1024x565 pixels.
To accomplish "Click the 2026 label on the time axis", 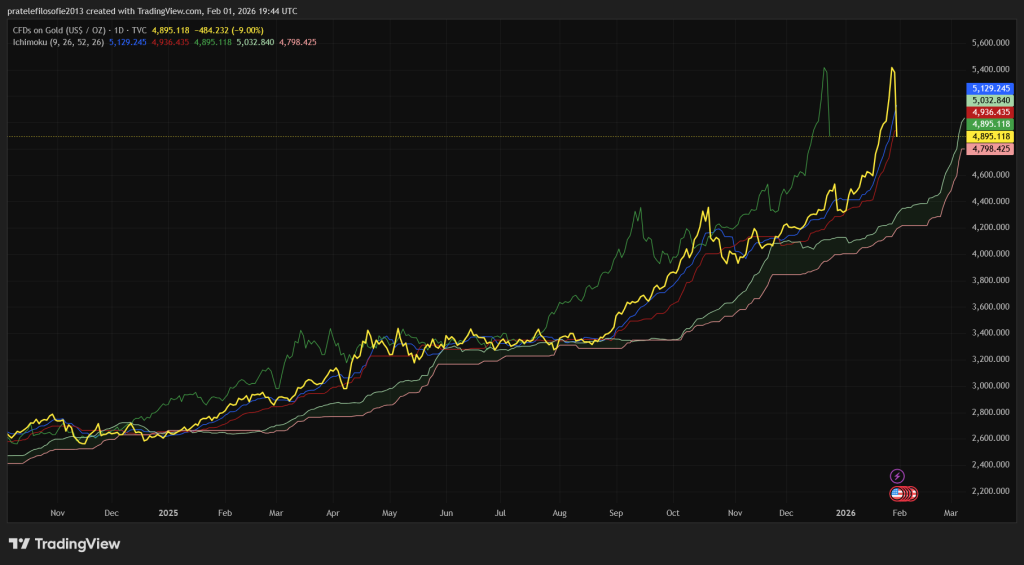I will pyautogui.click(x=846, y=512).
